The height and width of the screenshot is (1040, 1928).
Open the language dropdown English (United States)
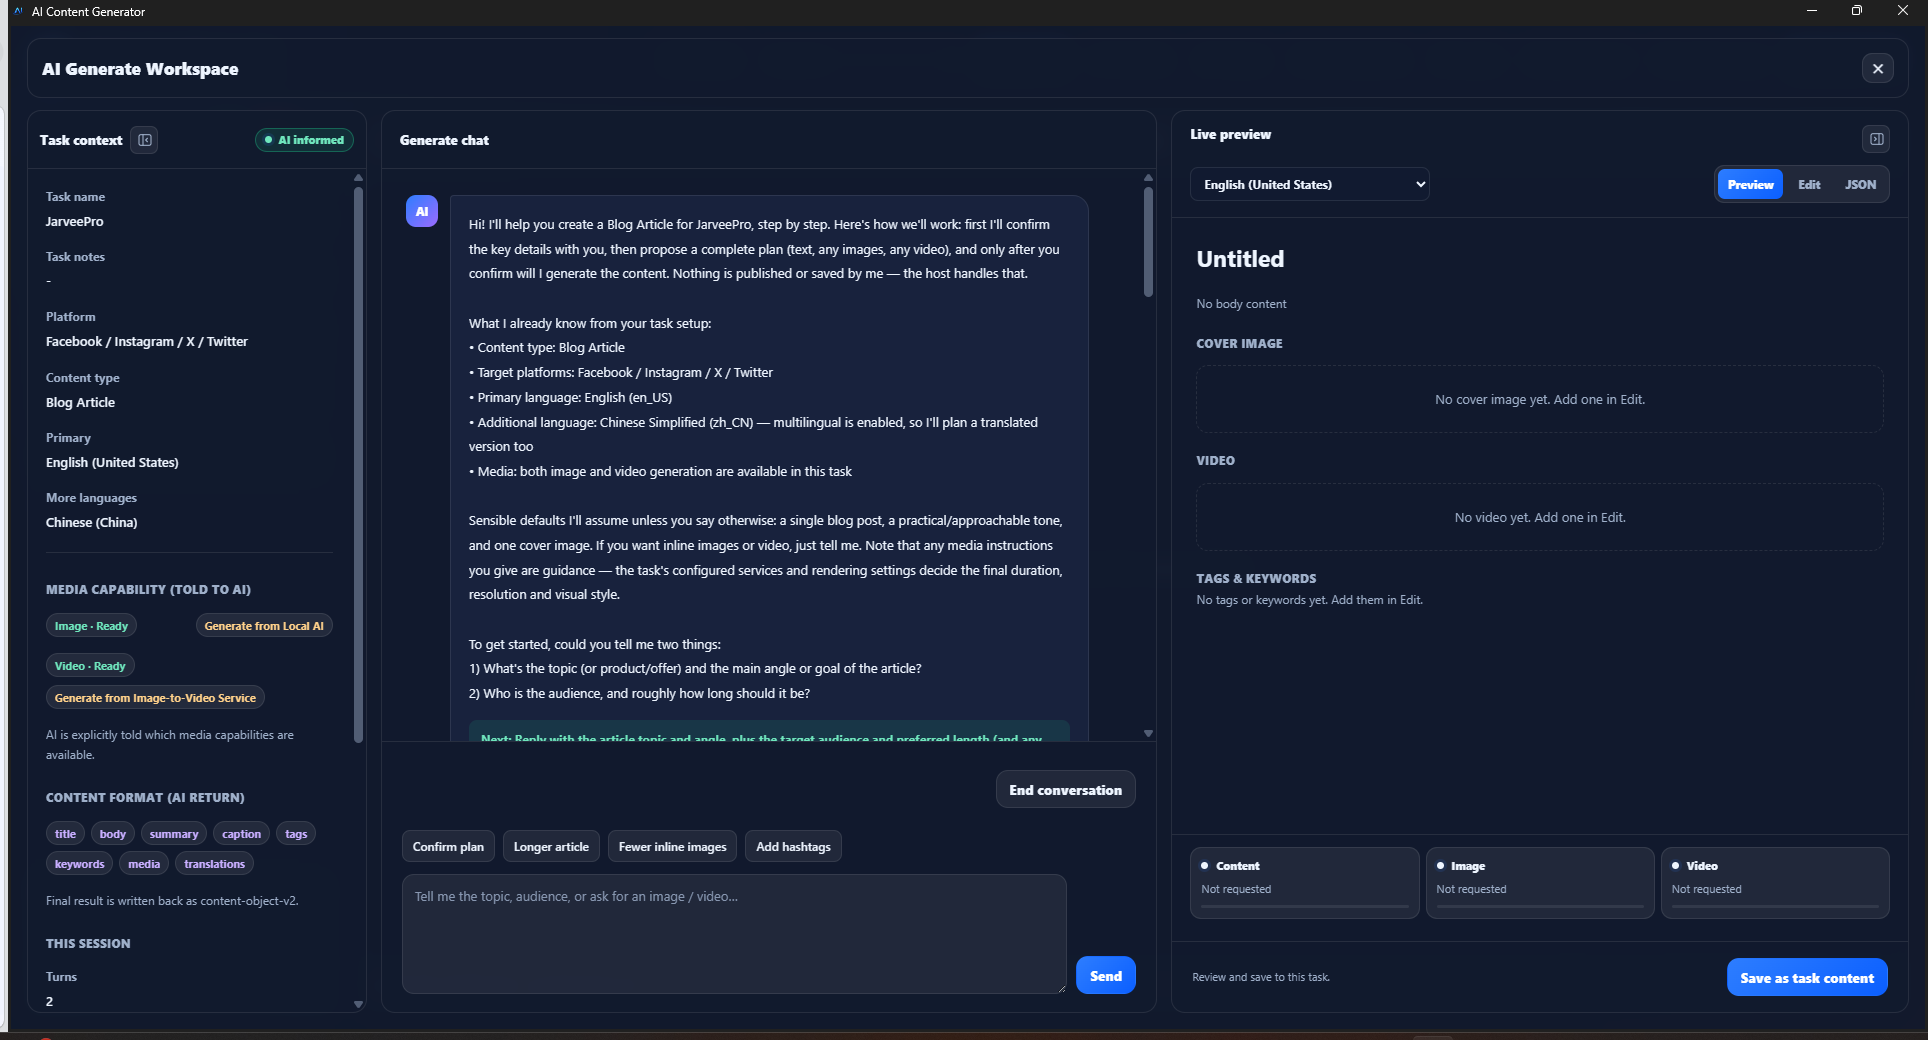(1309, 184)
